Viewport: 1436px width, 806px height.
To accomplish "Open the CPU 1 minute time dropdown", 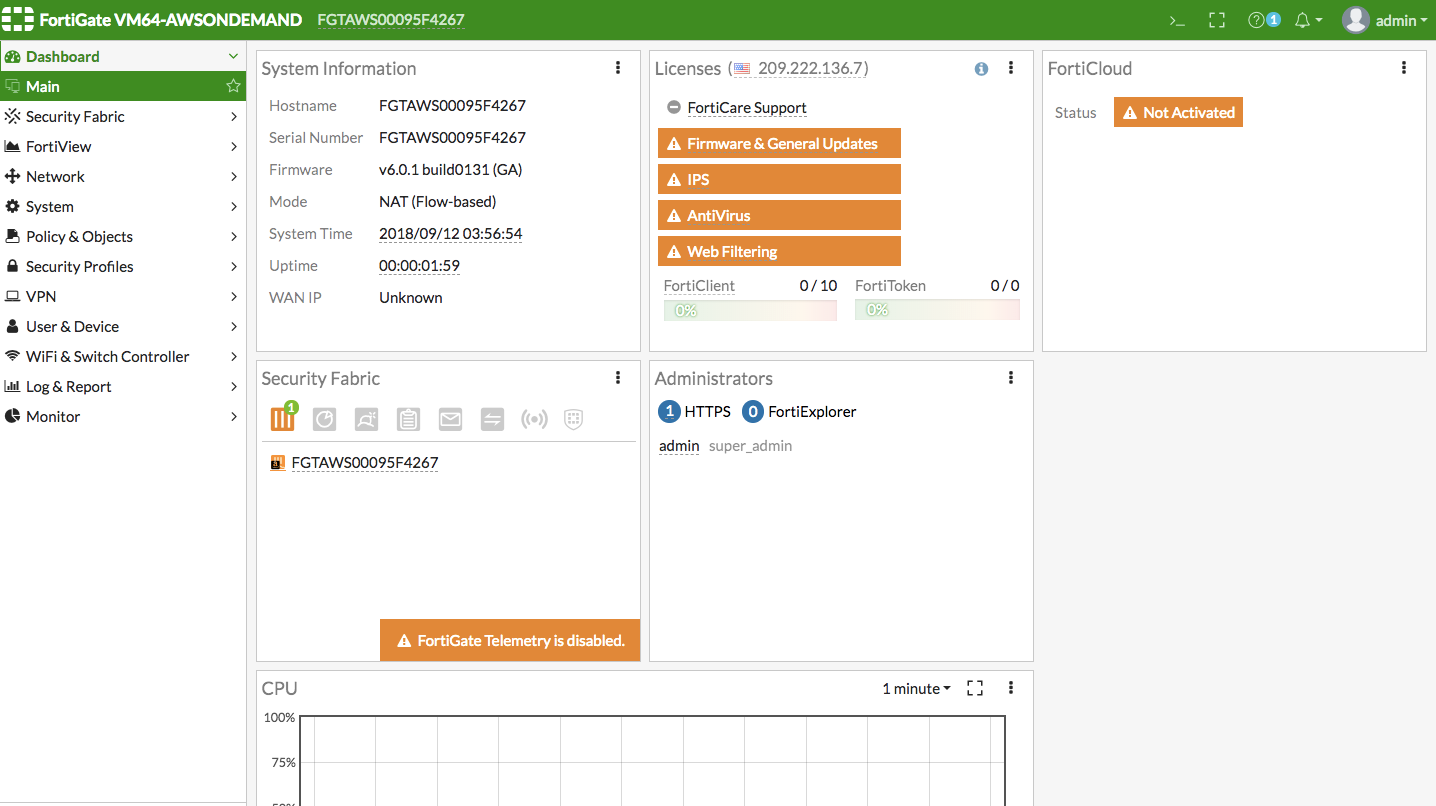I will (916, 688).
